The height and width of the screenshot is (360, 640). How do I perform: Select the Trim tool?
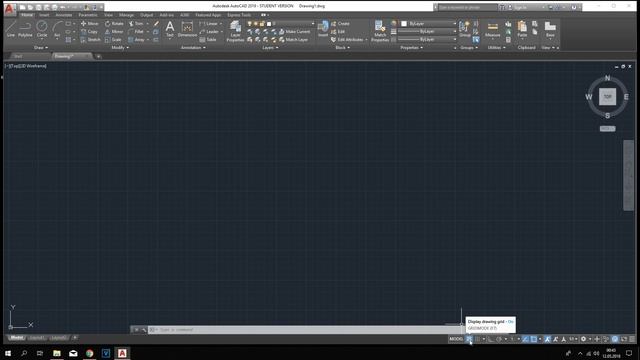(x=136, y=24)
